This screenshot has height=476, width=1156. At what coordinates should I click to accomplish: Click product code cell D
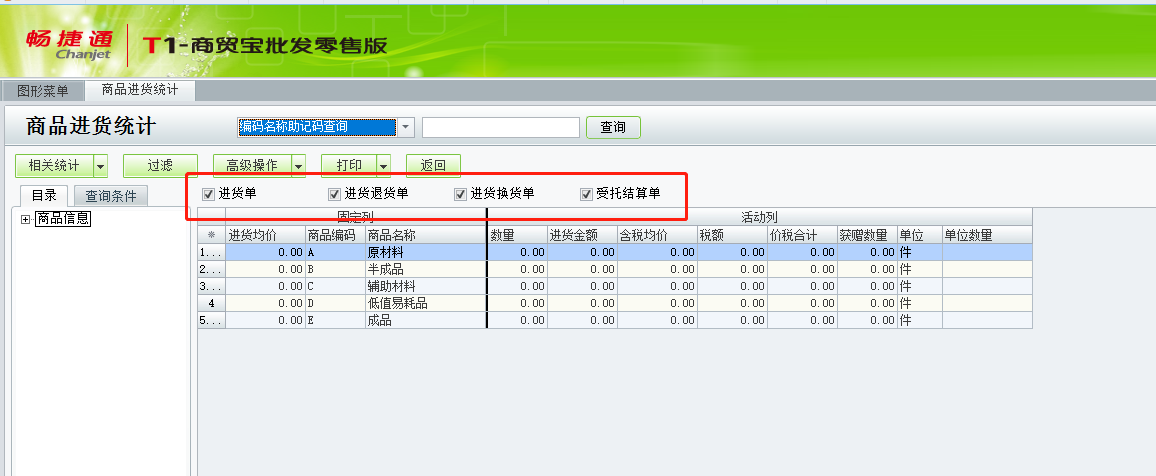(335, 303)
